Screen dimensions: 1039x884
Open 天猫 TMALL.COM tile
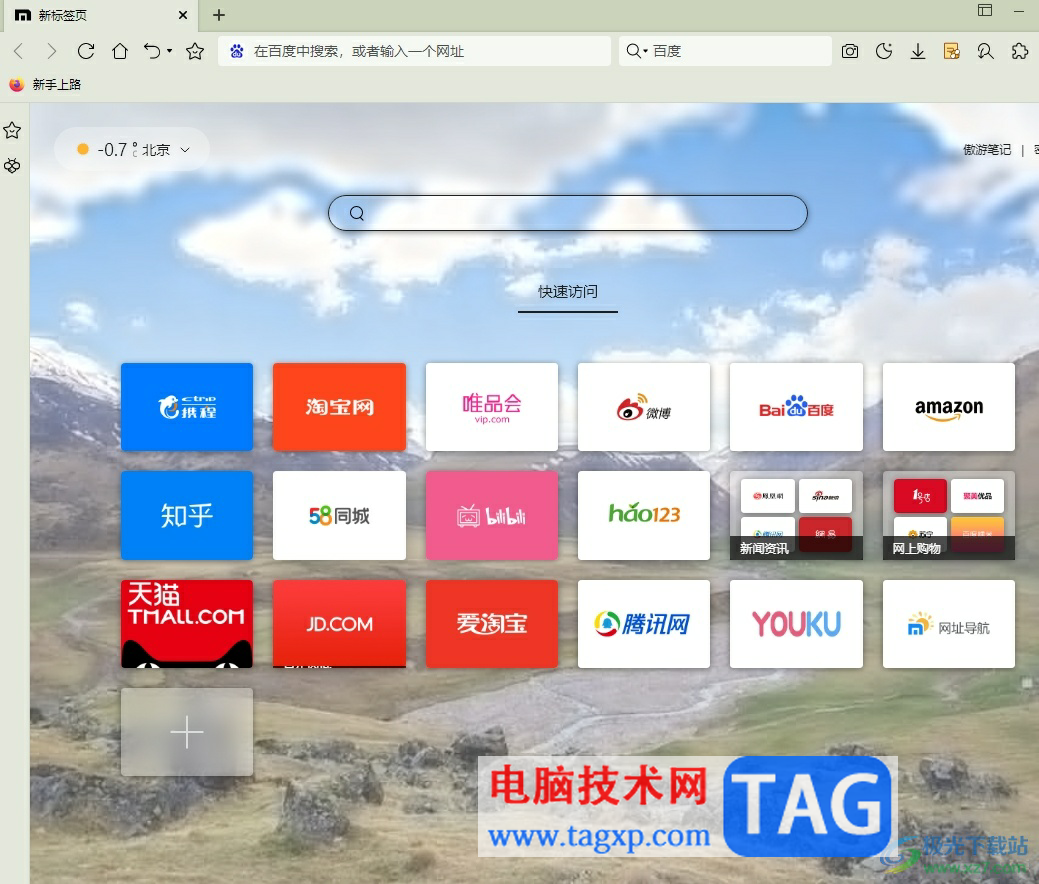pos(187,624)
